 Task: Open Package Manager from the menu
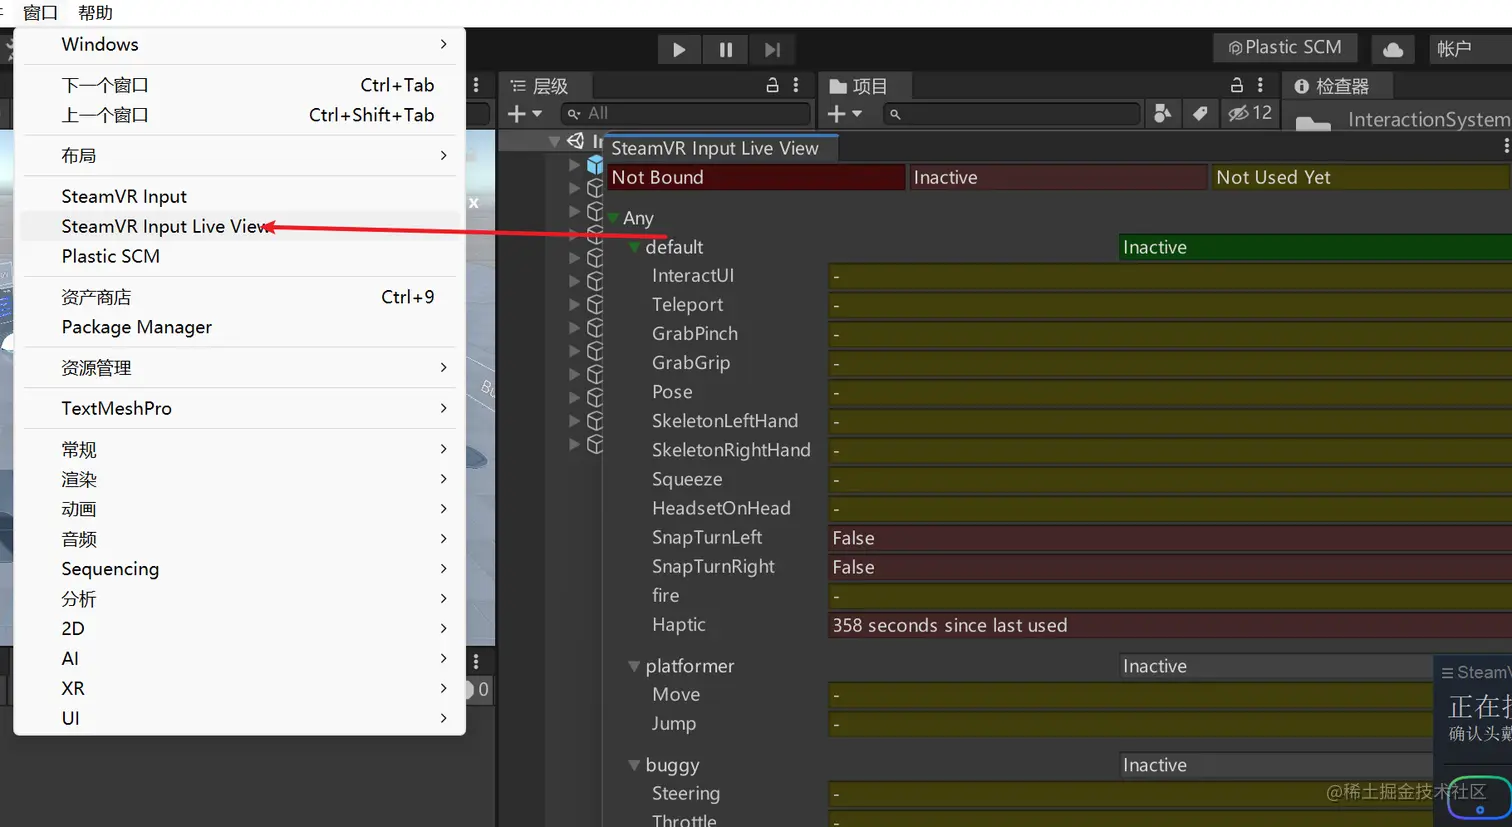click(240, 327)
